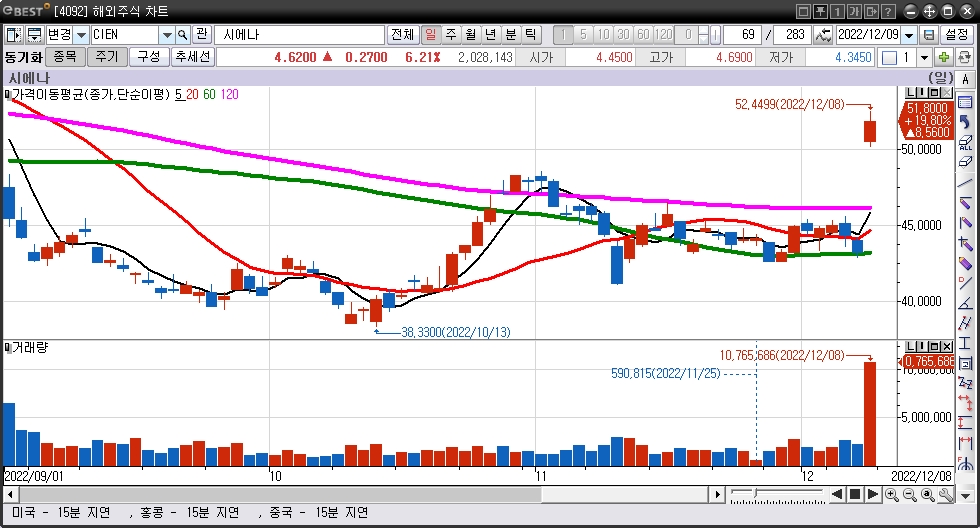Maximize volume panel with square button
The width and height of the screenshot is (980, 528).
pos(935,346)
